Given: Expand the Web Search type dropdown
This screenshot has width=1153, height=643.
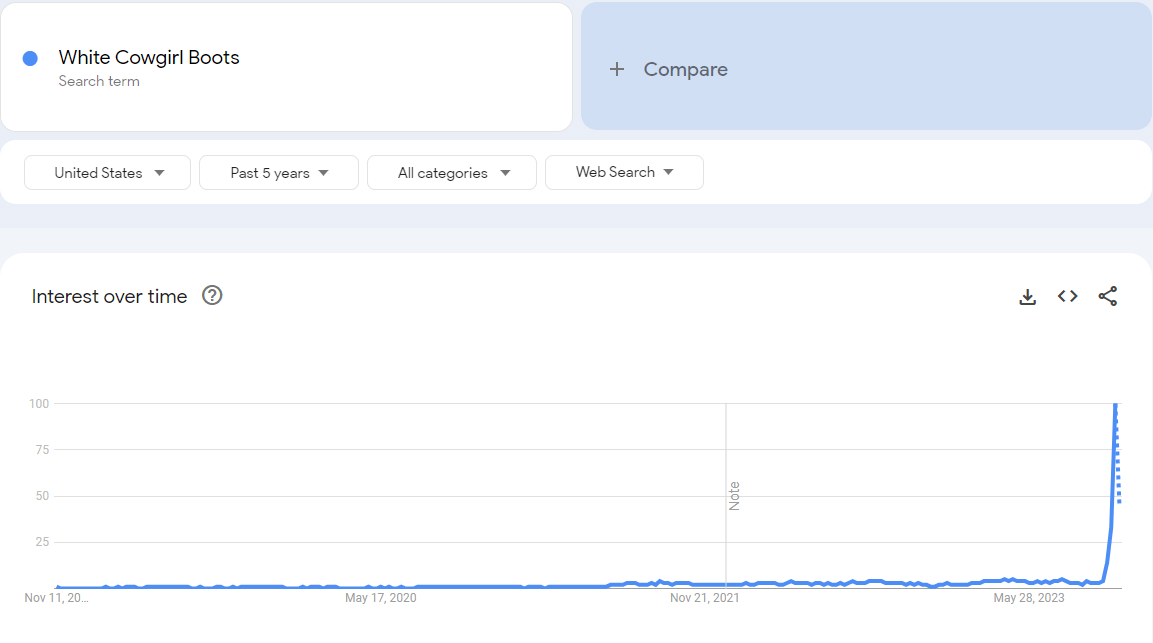Looking at the screenshot, I should coord(624,172).
